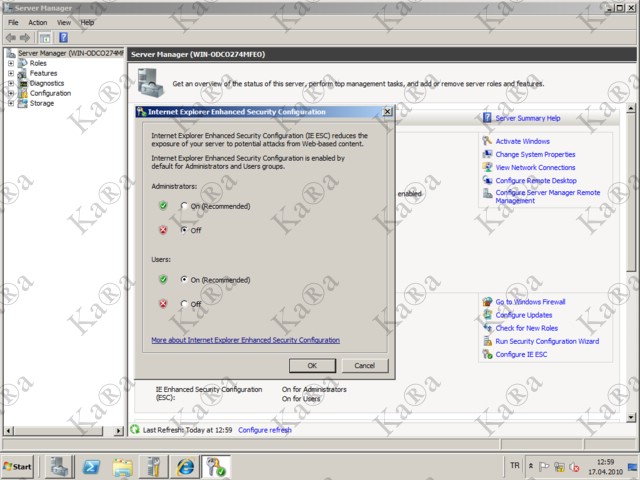Click the Configure refresh link
Image resolution: width=640 pixels, height=480 pixels.
pyautogui.click(x=264, y=430)
